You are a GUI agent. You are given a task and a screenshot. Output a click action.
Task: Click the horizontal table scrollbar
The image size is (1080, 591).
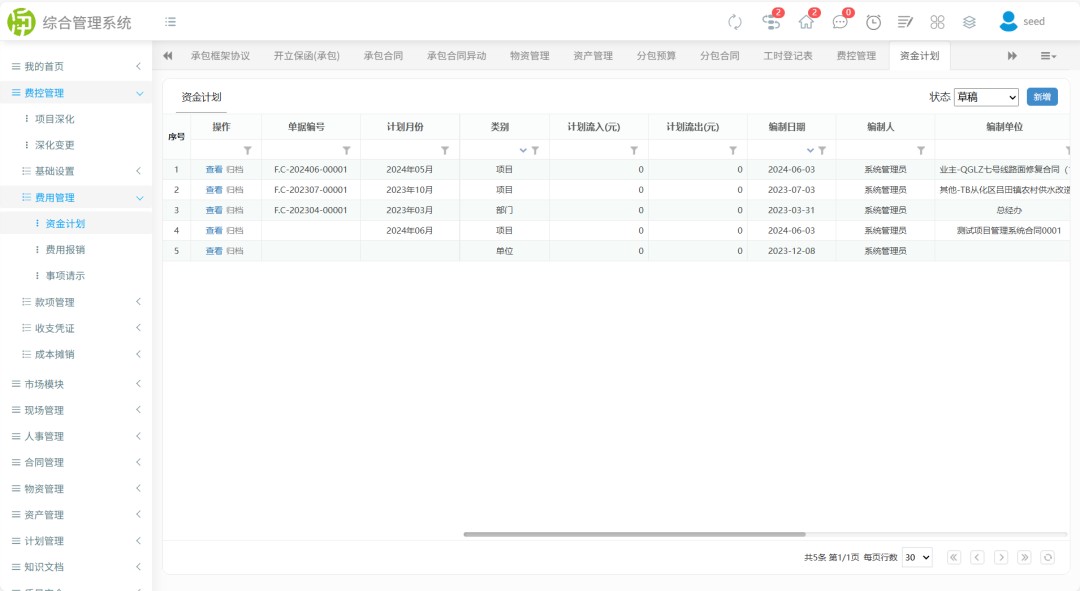click(x=634, y=534)
